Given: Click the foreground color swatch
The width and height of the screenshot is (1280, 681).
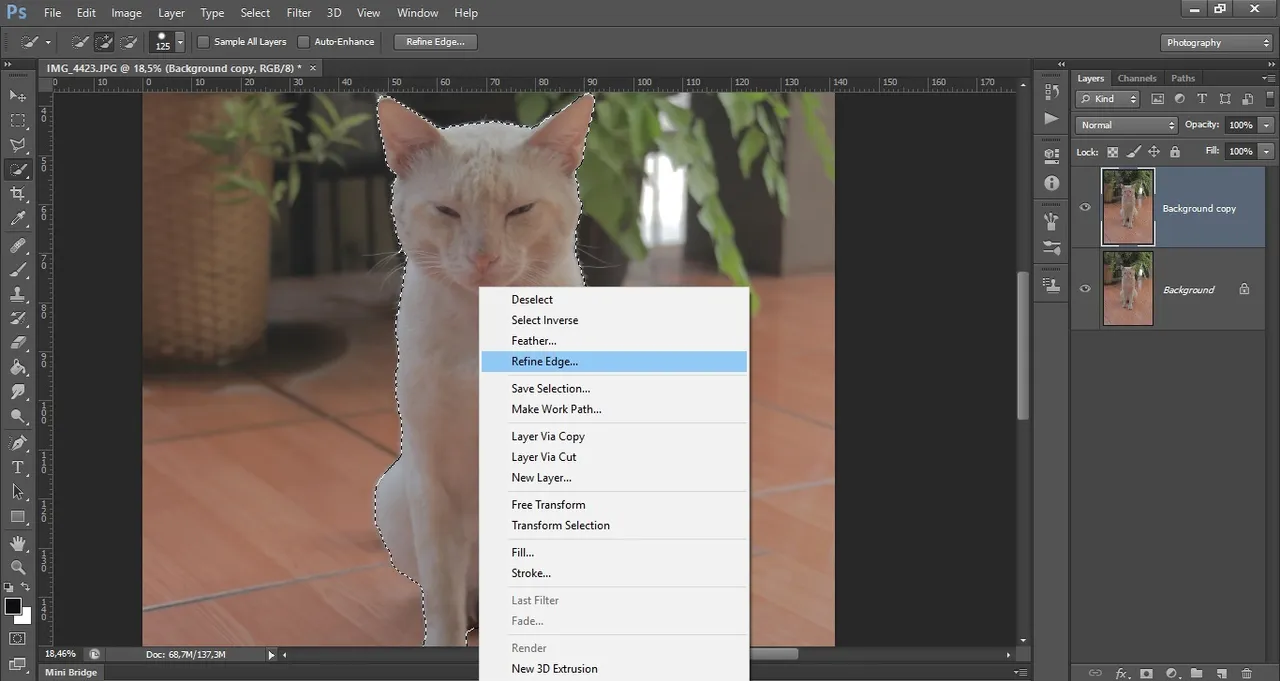Looking at the screenshot, I should coord(13,606).
